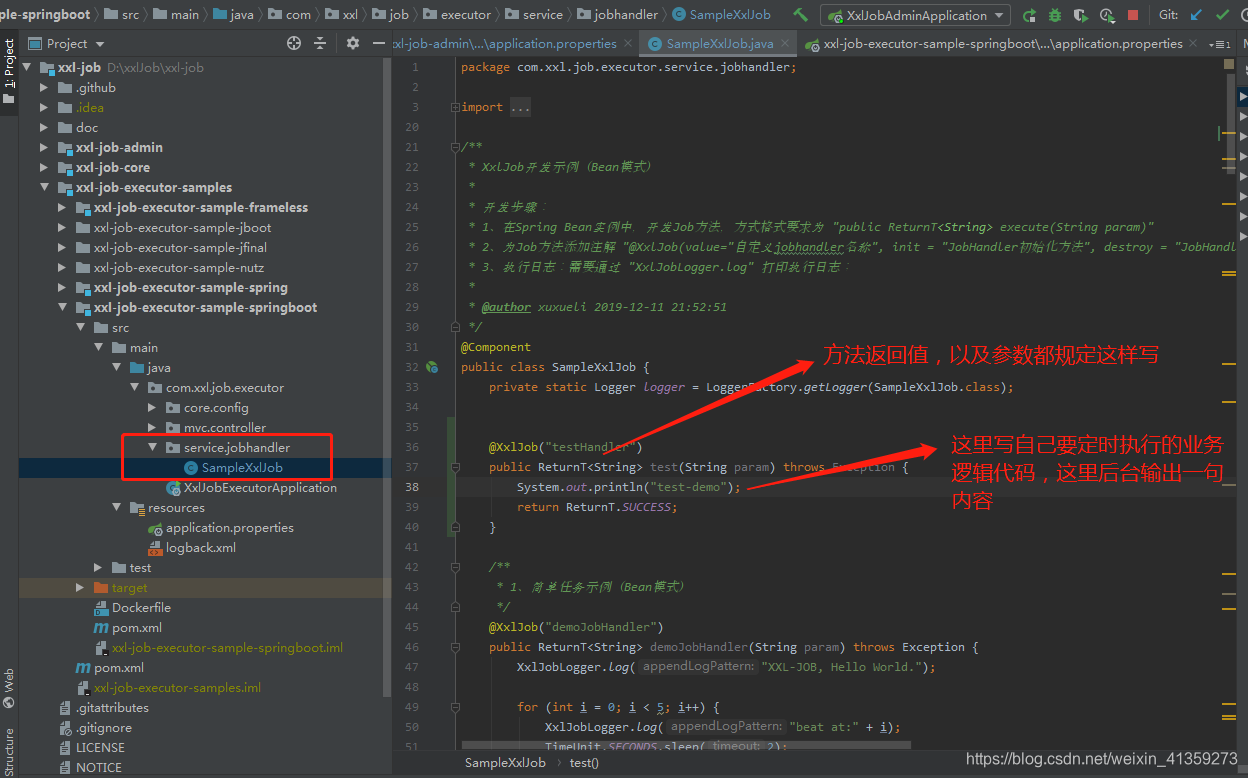
Task: Expand the .github folder
Action: pyautogui.click(x=44, y=88)
